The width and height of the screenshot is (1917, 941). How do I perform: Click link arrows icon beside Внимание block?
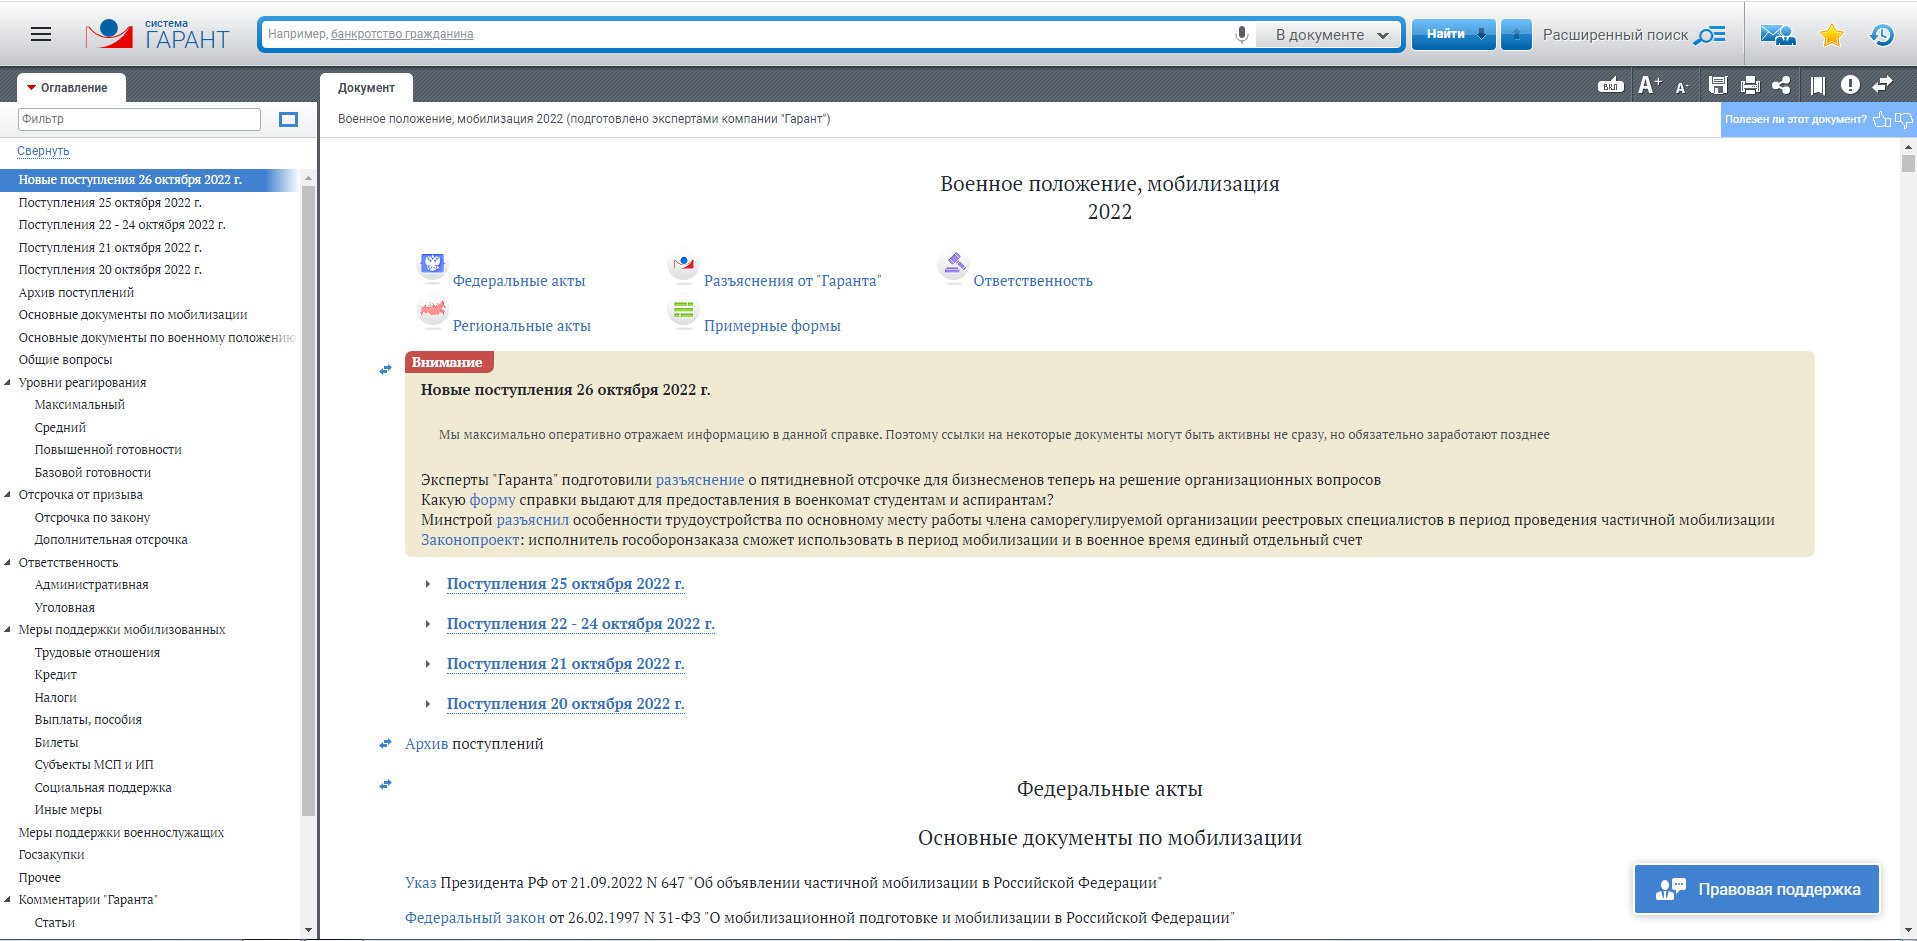(385, 370)
